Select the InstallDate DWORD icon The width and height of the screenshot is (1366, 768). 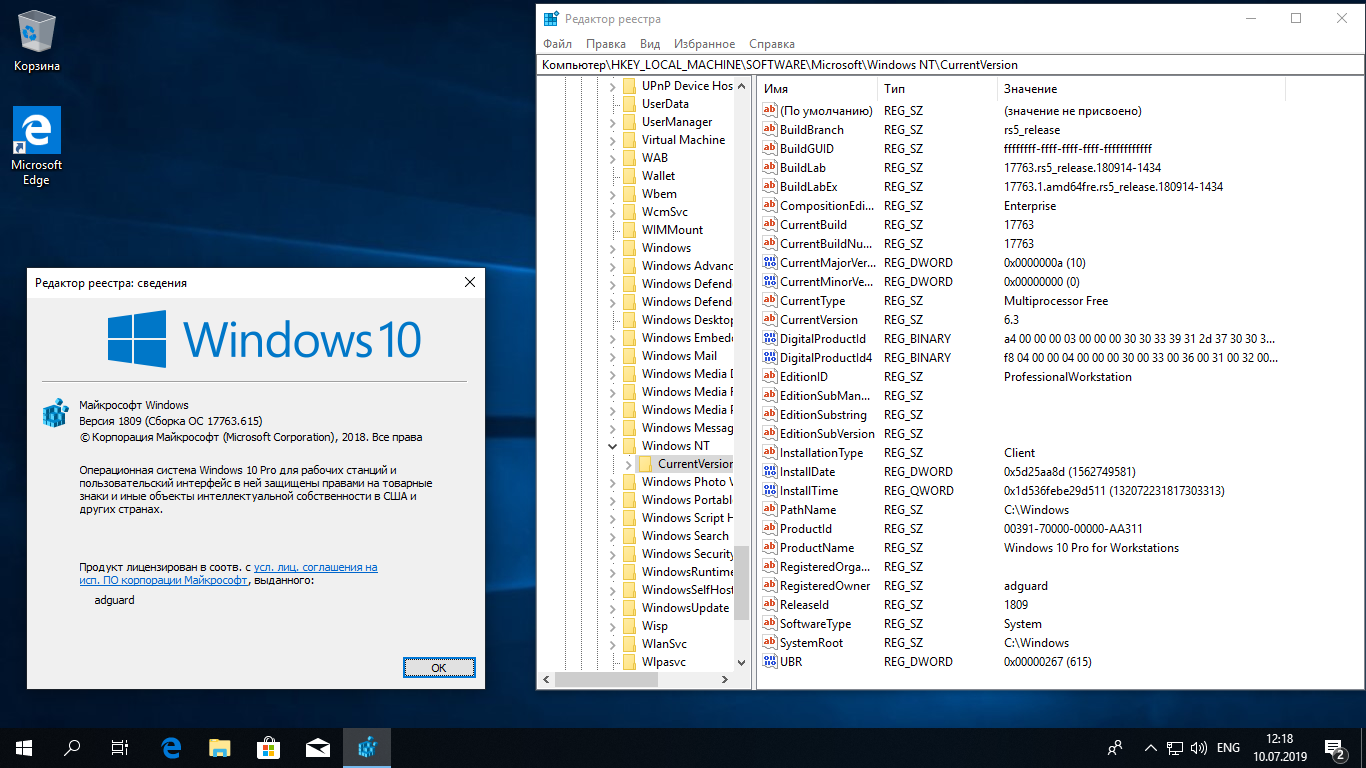pyautogui.click(x=769, y=472)
